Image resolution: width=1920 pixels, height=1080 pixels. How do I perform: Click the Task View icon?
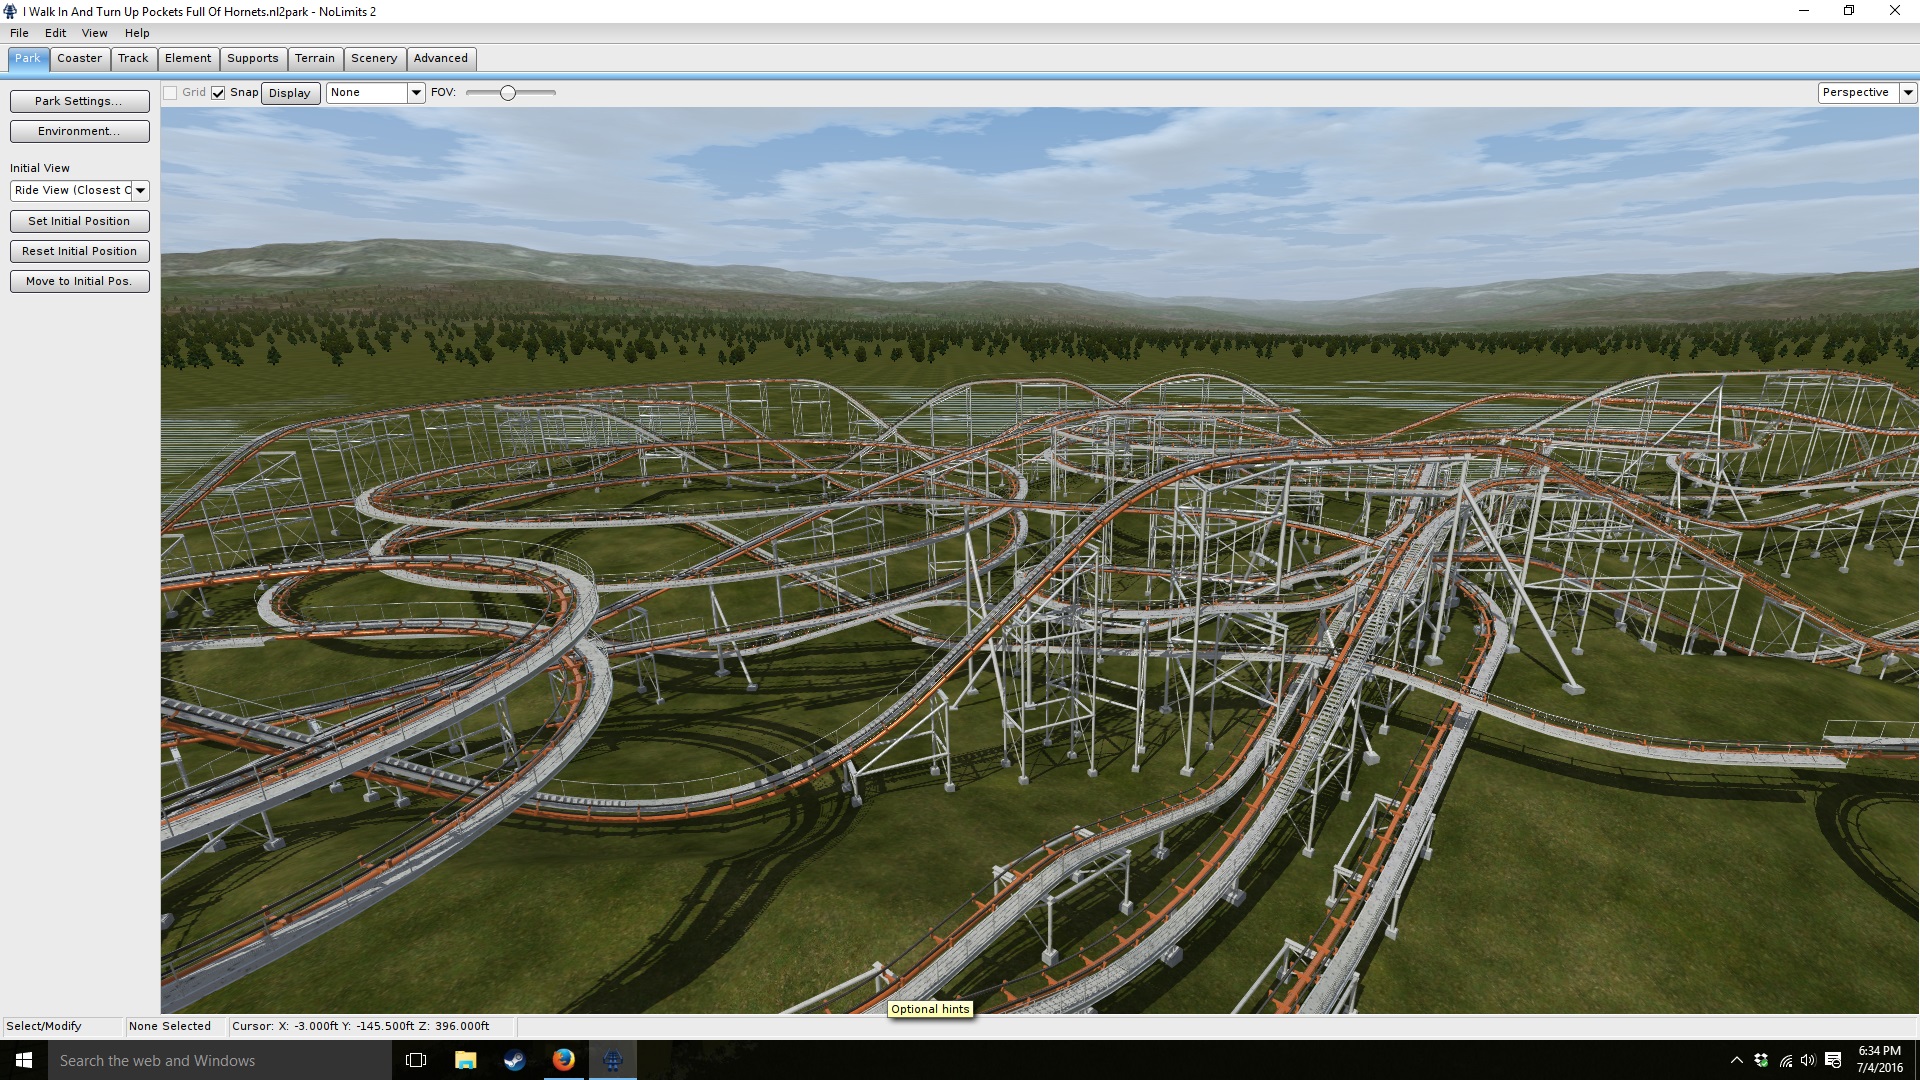(x=416, y=1060)
